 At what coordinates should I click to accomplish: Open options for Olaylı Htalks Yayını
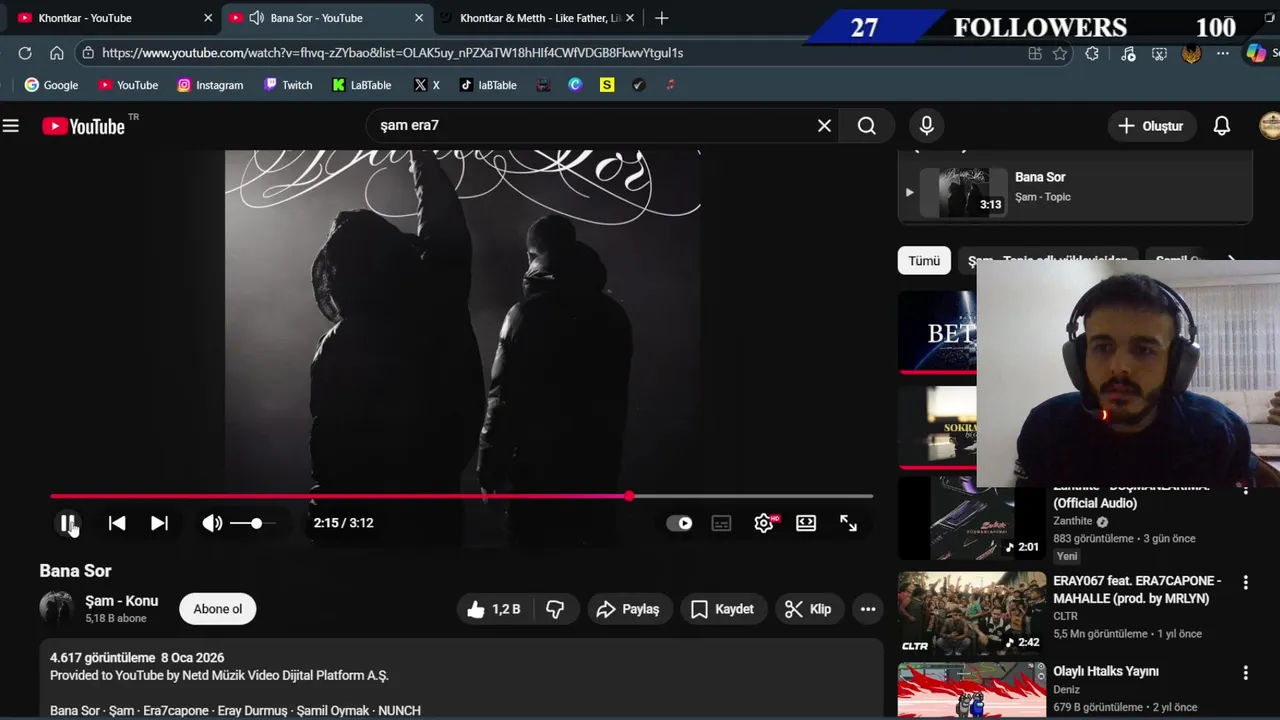pos(1245,673)
